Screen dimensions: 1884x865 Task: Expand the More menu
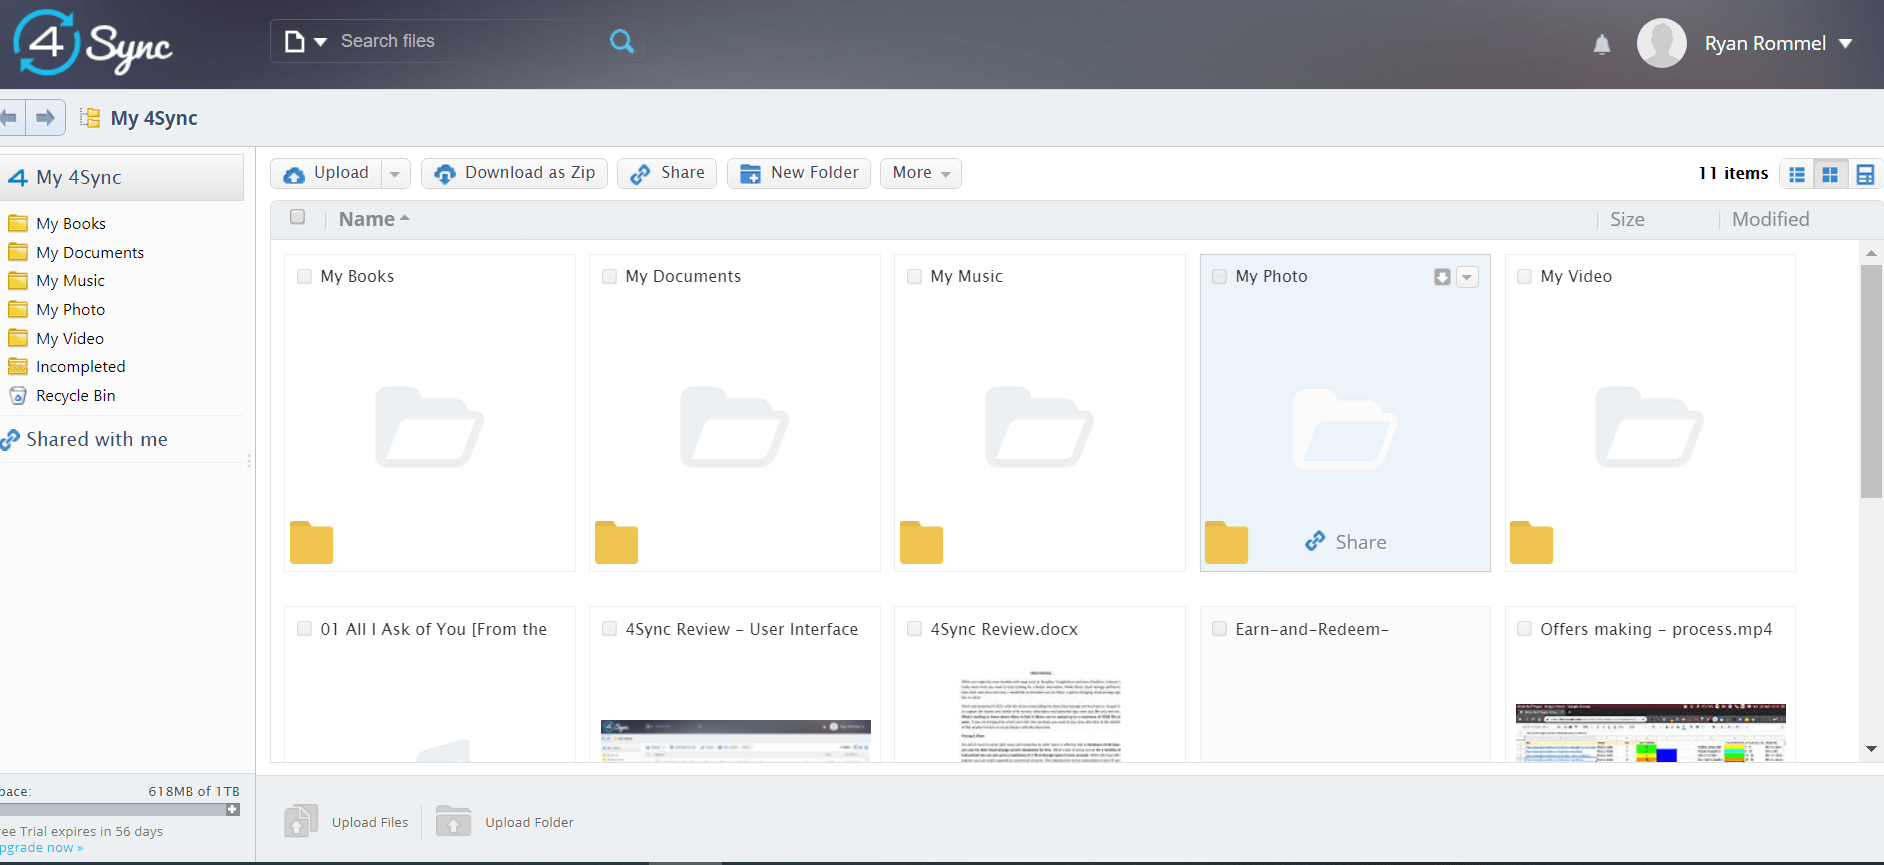click(921, 173)
